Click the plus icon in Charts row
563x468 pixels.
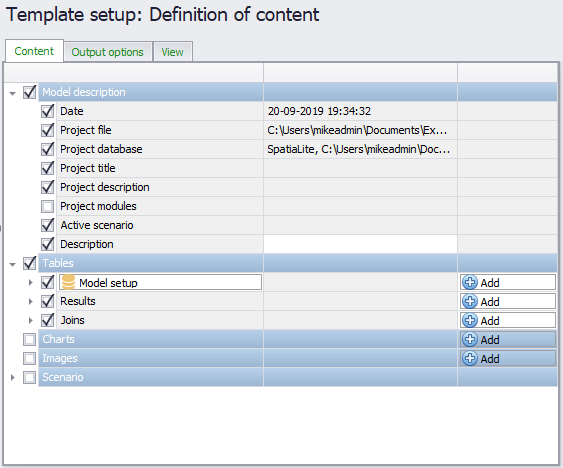coord(470,339)
